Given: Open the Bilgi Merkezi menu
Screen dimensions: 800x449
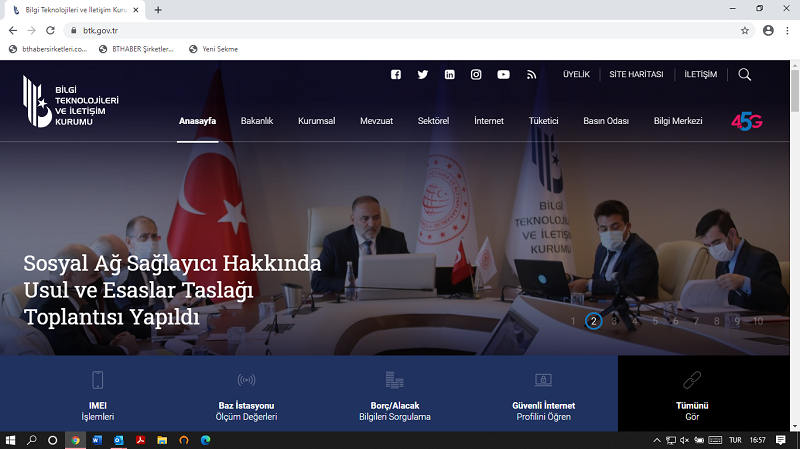Looking at the screenshot, I should [678, 121].
